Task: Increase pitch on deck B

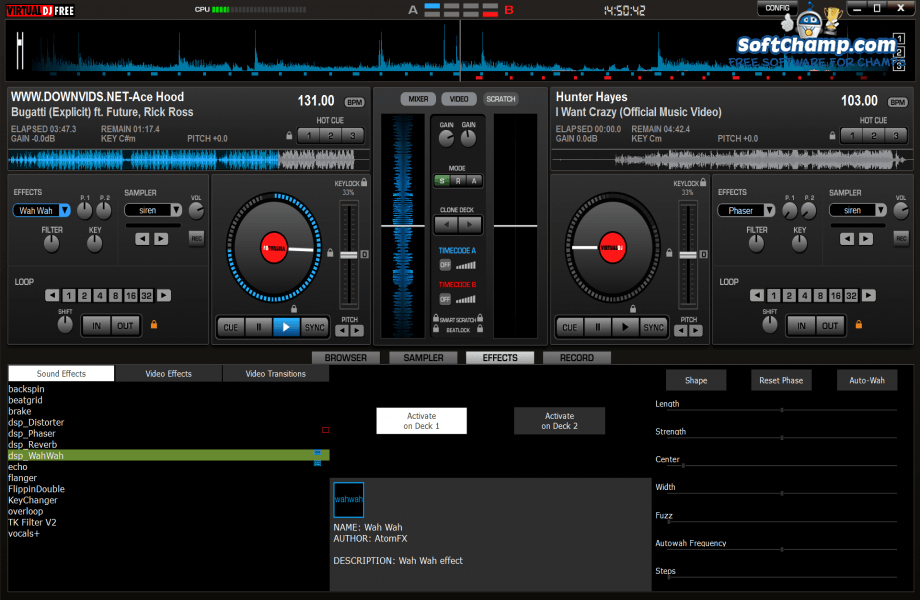Action: point(695,331)
